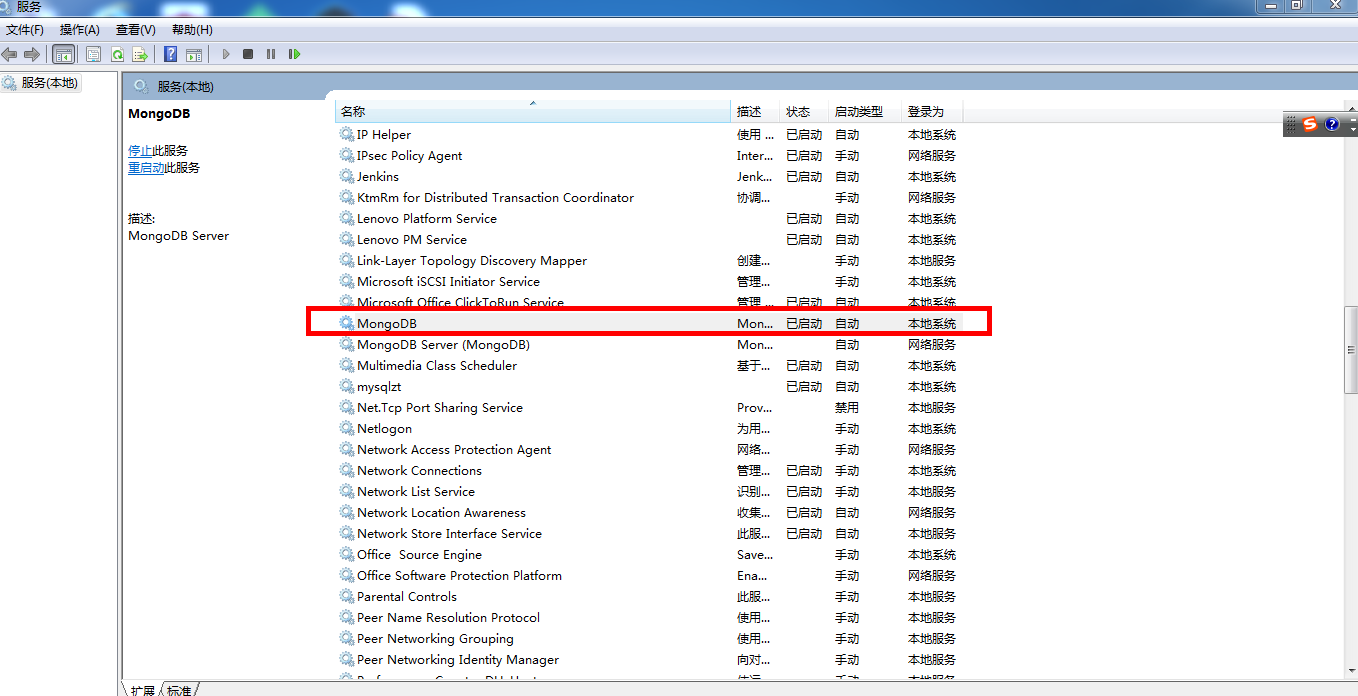Image resolution: width=1358 pixels, height=696 pixels.
Task: Click the gear icon beside Office Source Engine
Action: [x=347, y=554]
